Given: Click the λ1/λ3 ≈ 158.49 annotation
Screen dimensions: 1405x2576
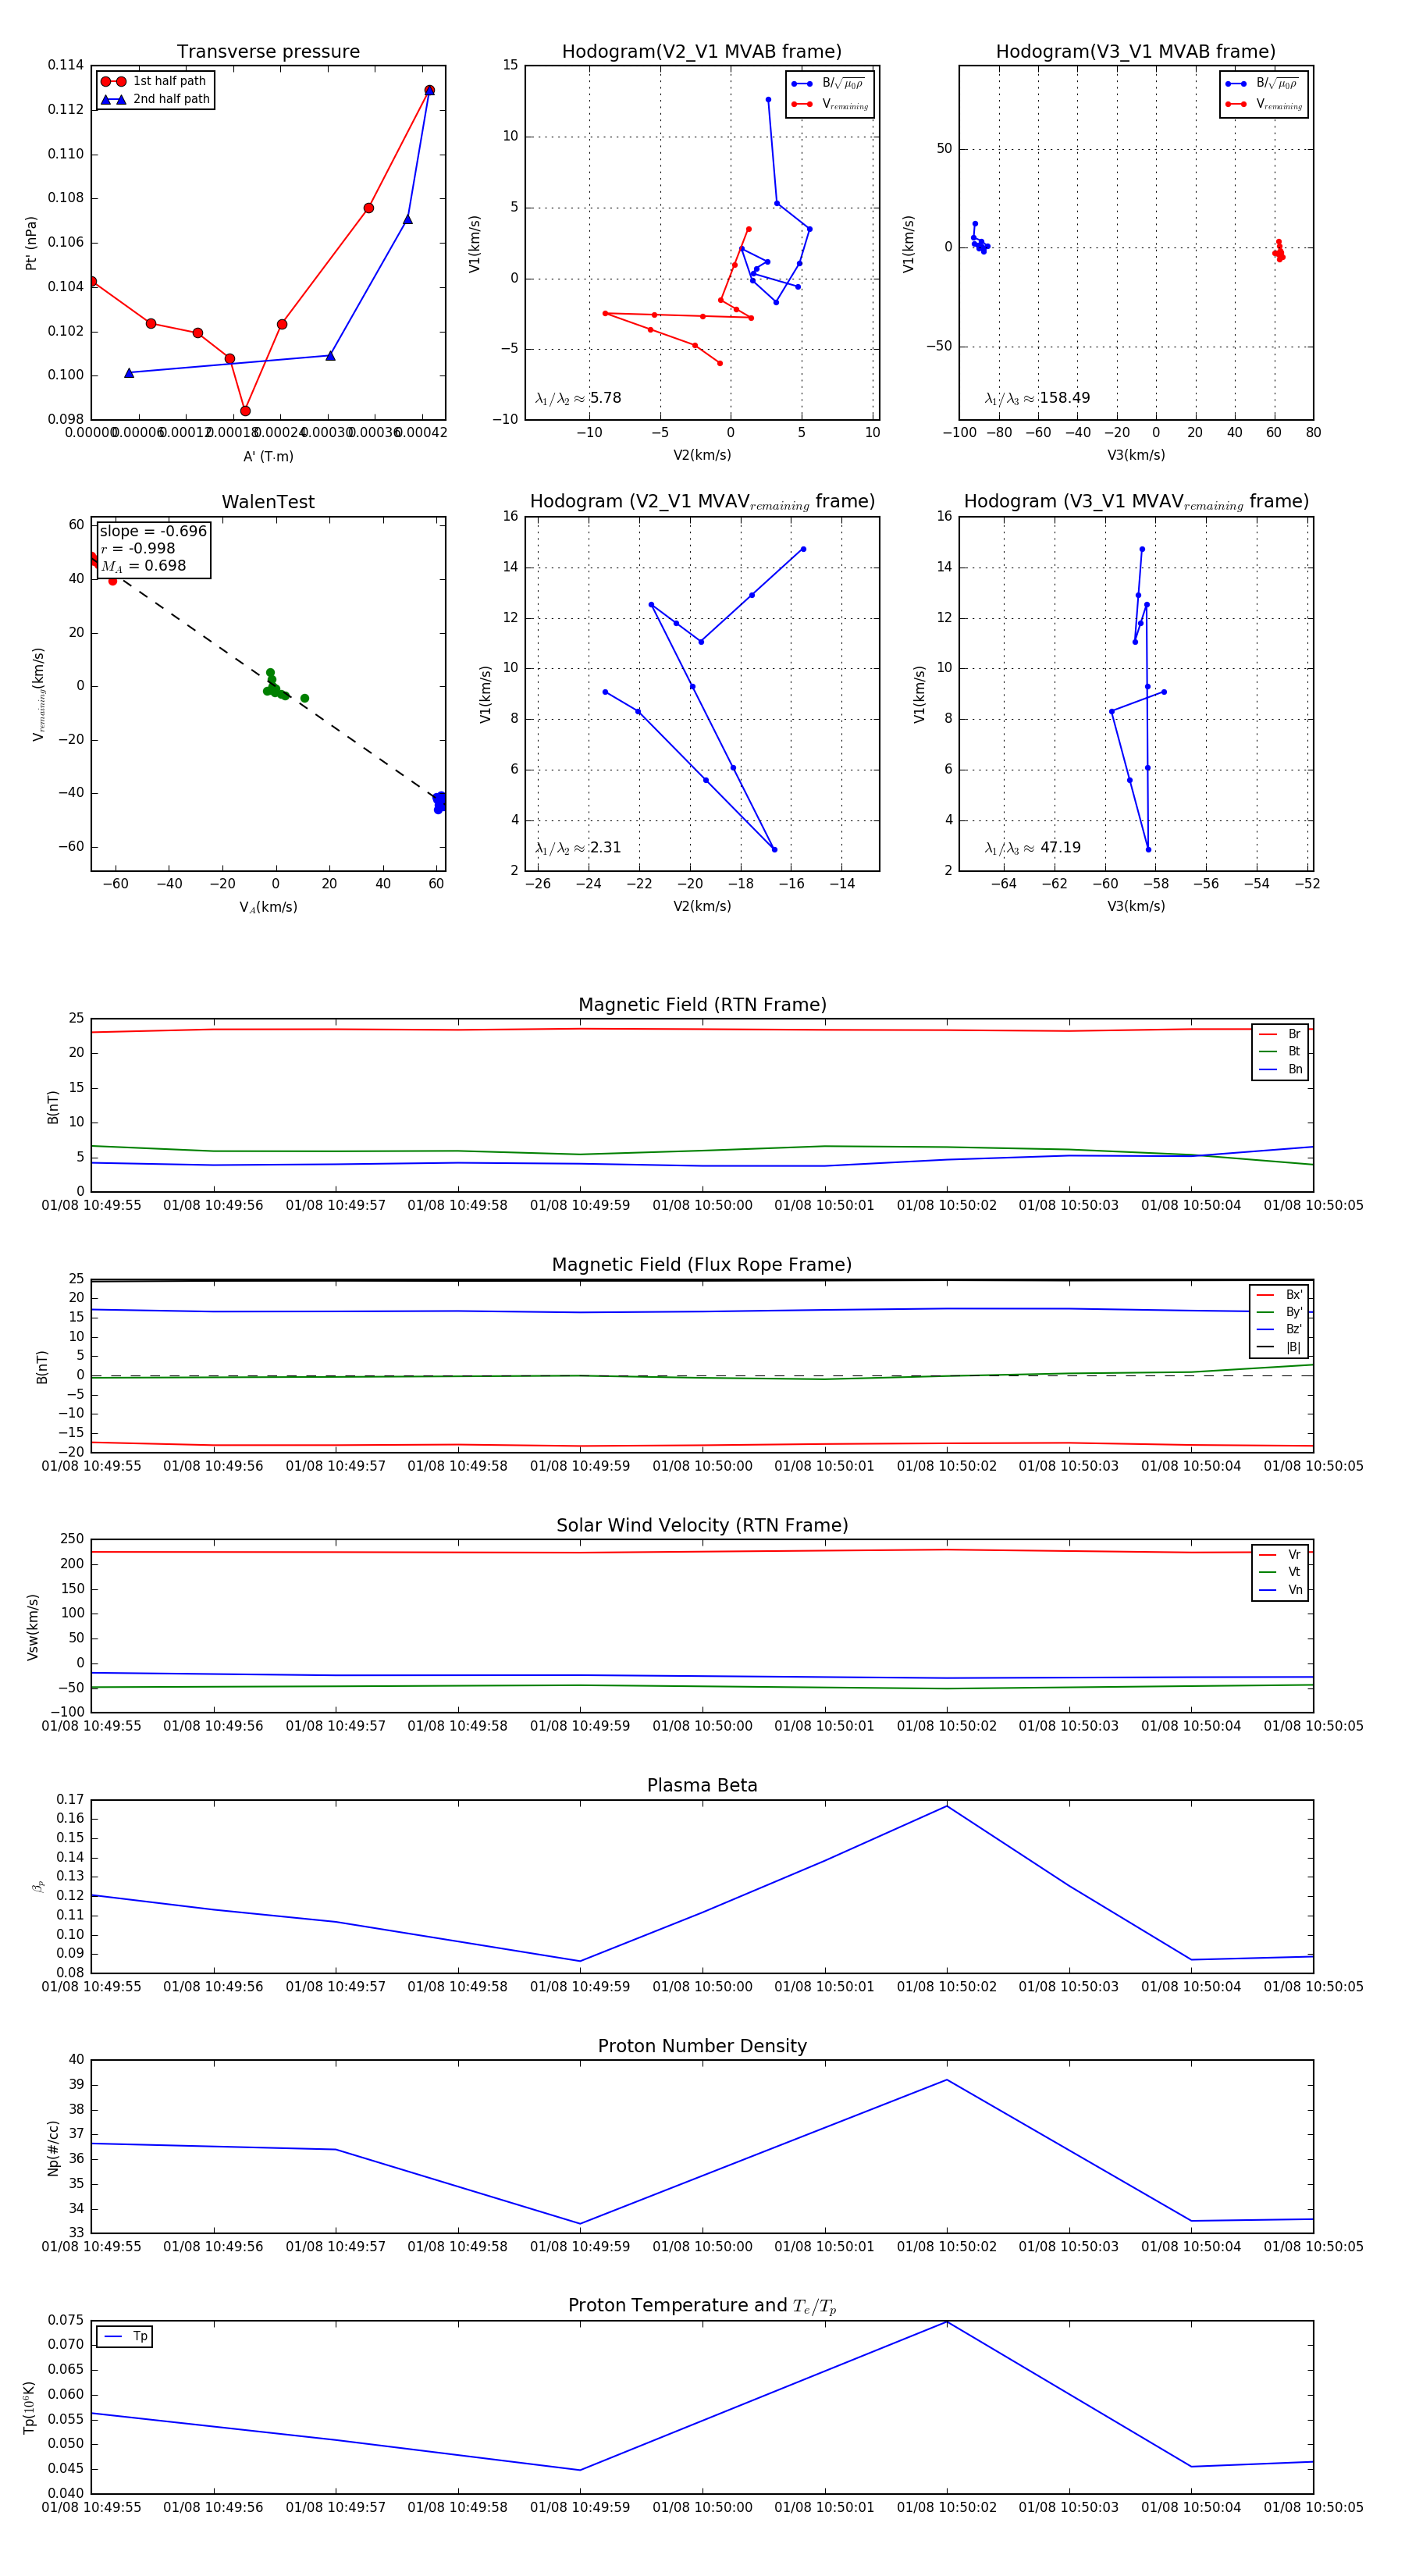Looking at the screenshot, I should (x=1037, y=398).
